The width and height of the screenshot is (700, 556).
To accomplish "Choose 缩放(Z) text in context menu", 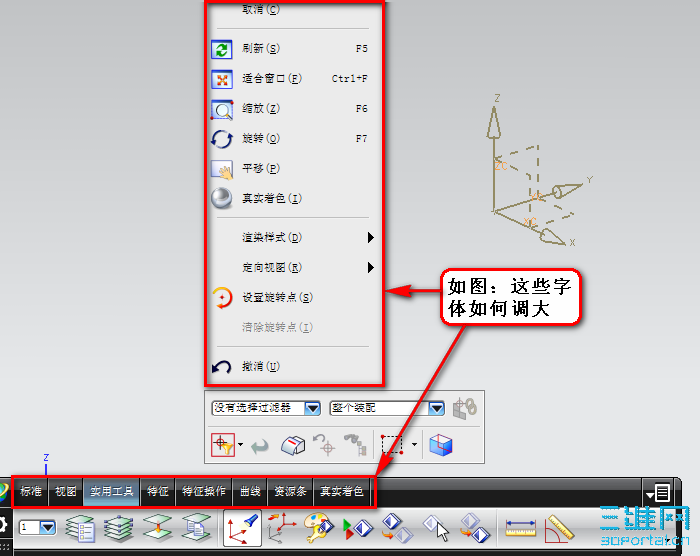I will coord(261,109).
